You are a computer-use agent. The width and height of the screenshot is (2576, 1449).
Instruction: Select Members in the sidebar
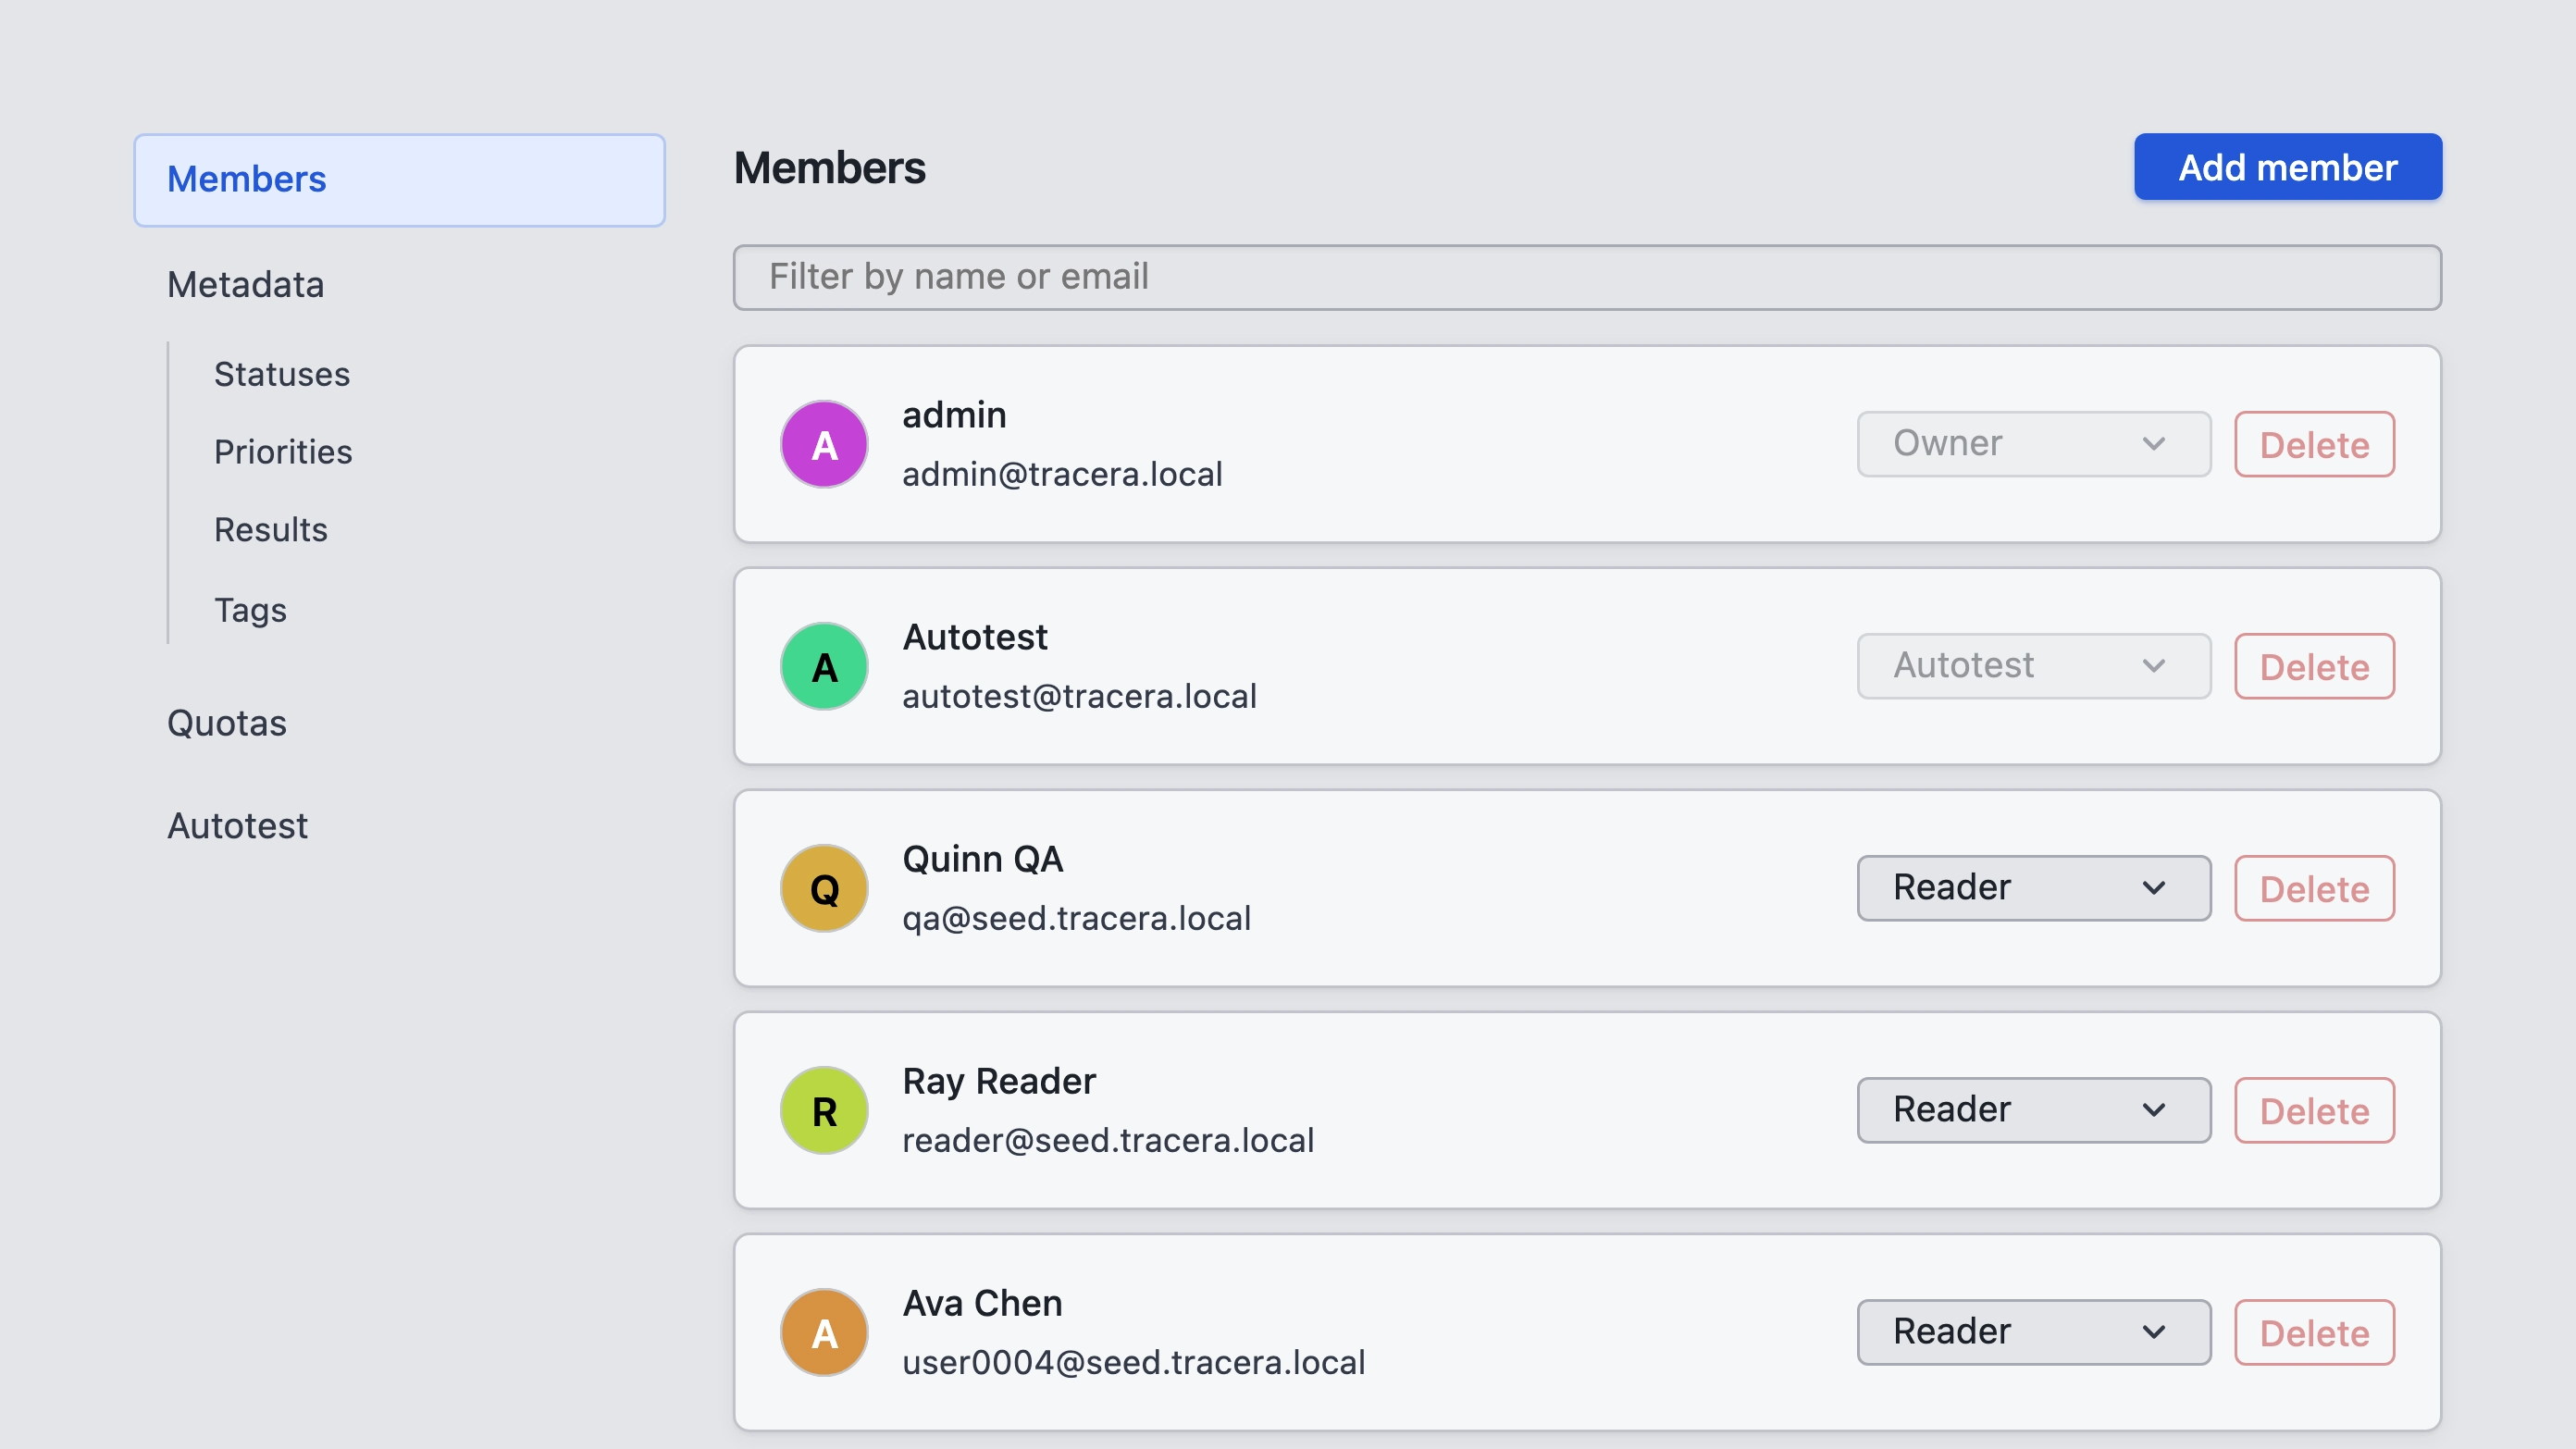click(x=399, y=180)
